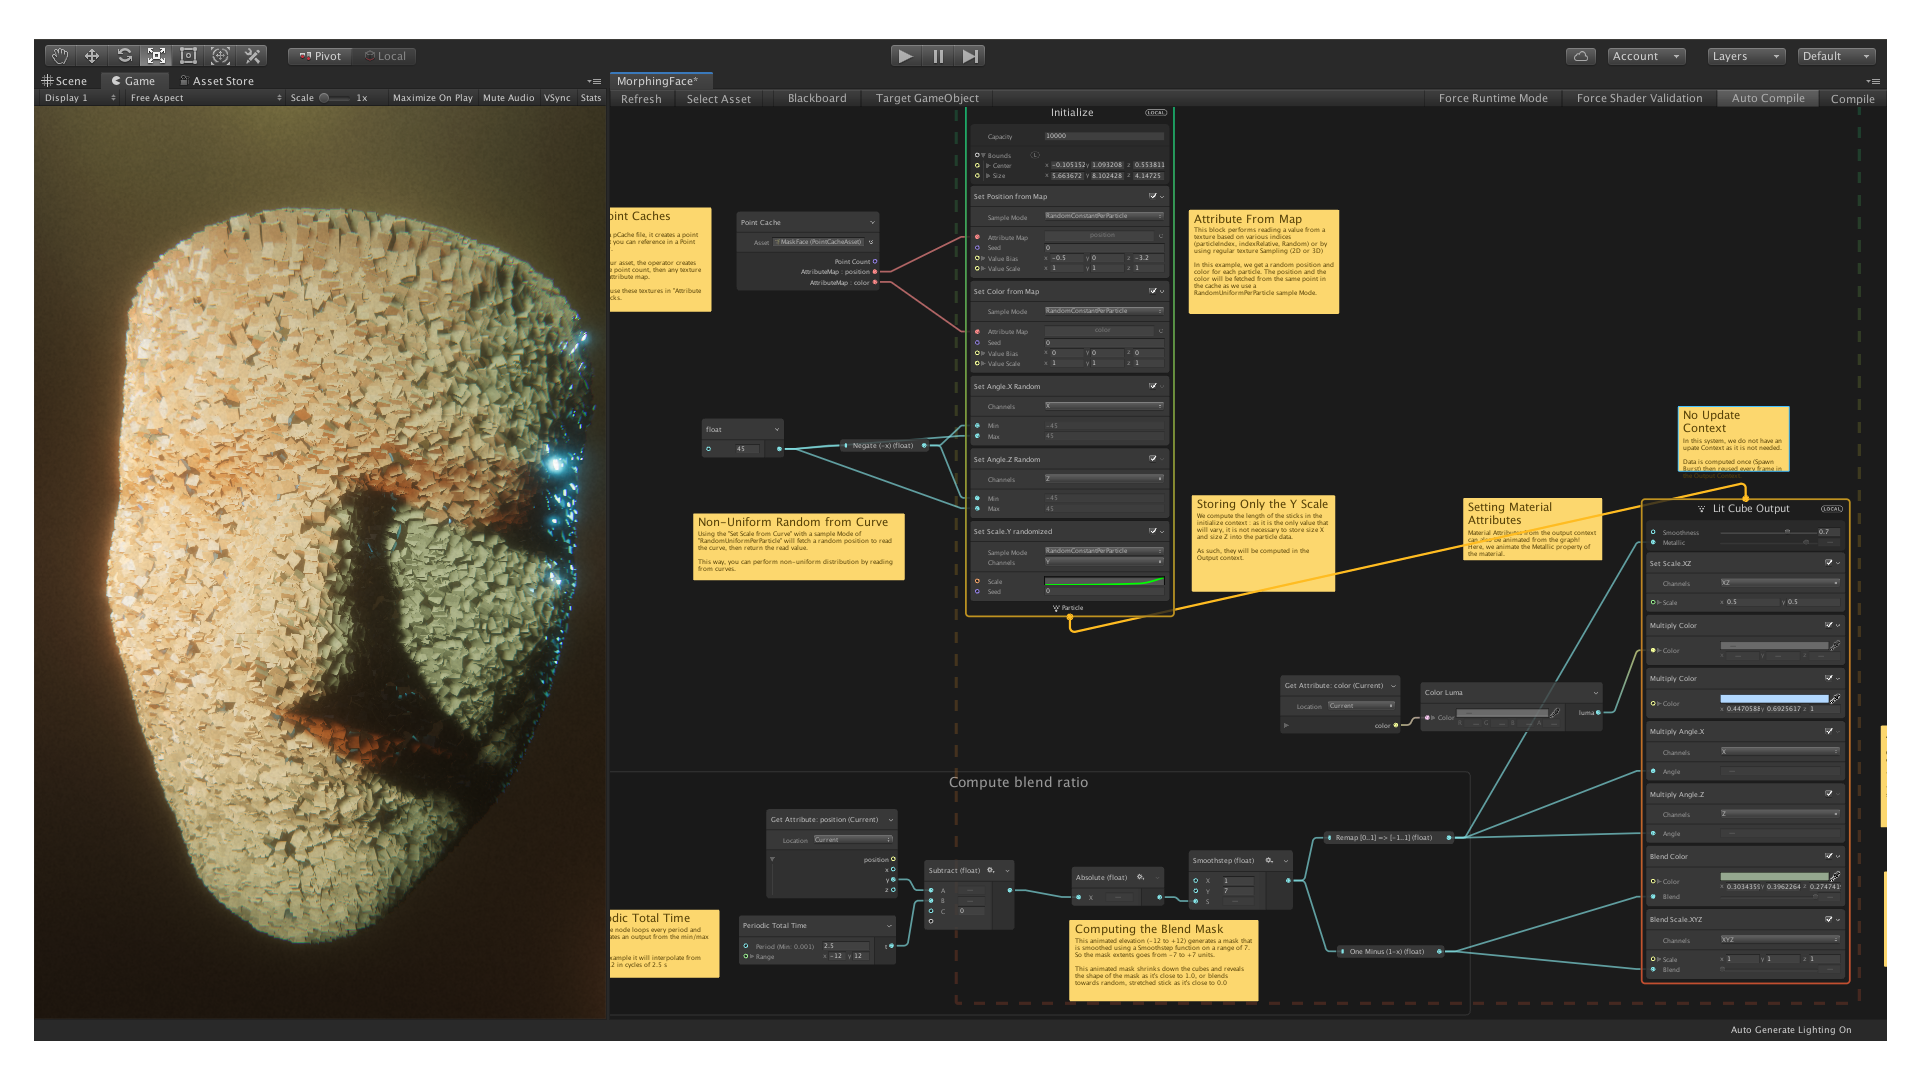Switch to the Scene tab
Screen dimensions: 1920x1080
65,81
